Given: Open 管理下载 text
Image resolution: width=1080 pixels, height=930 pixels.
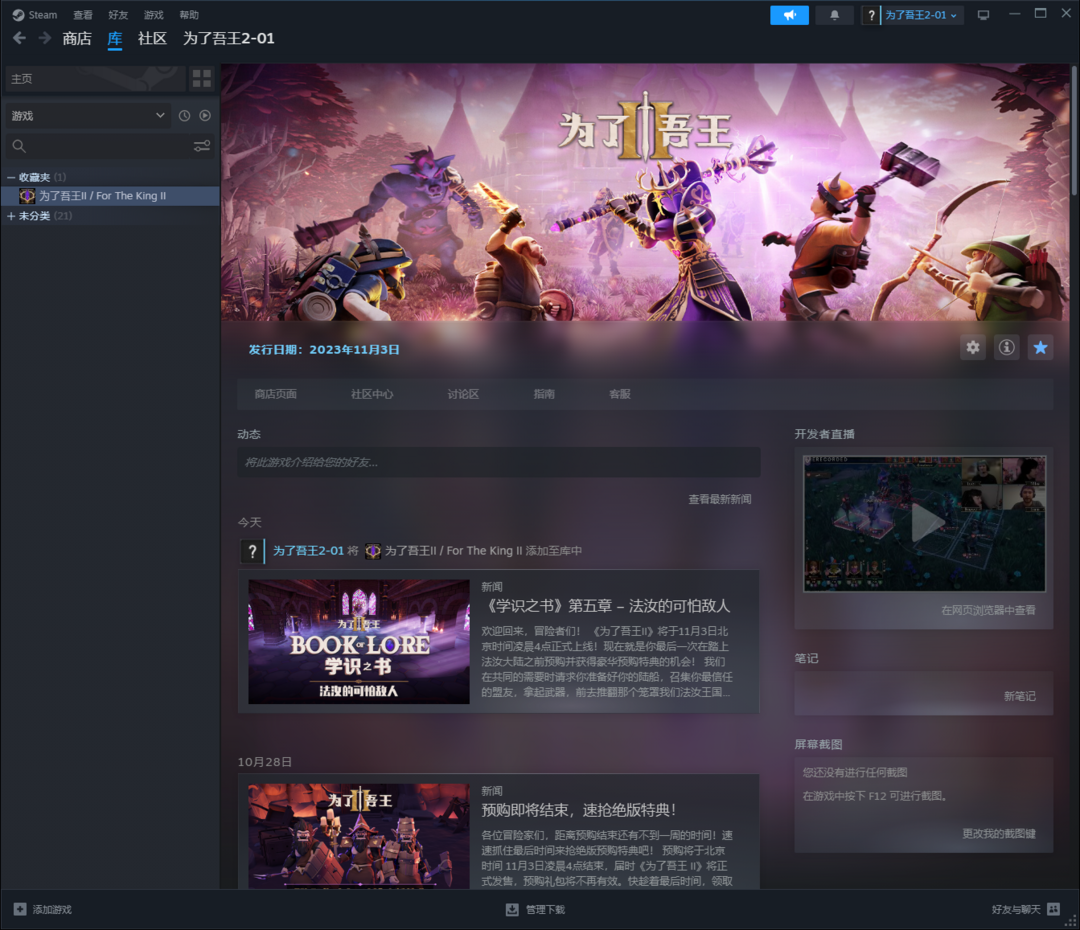Looking at the screenshot, I should point(545,910).
